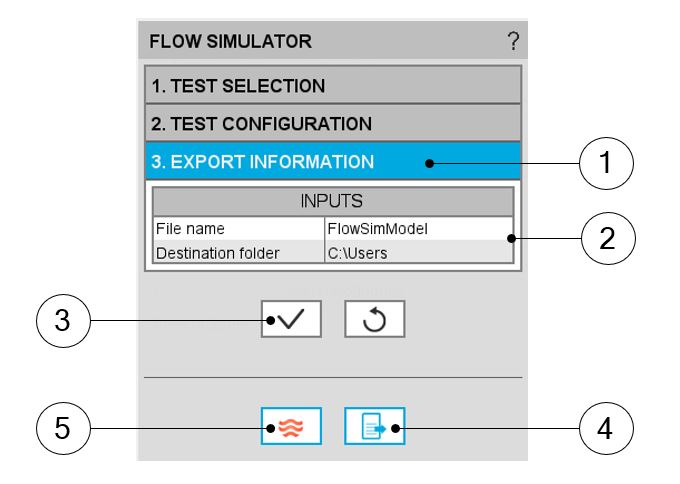Image resolution: width=680 pixels, height=484 pixels.
Task: Expand the 1. TEST SELECTION section
Action: coord(333,86)
